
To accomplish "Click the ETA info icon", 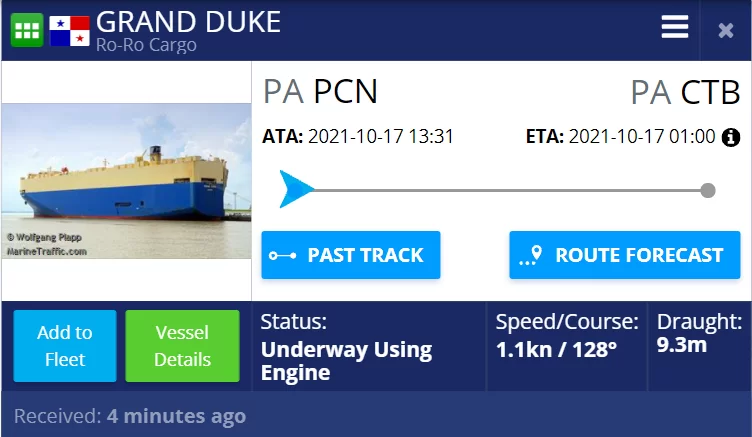I will [731, 137].
